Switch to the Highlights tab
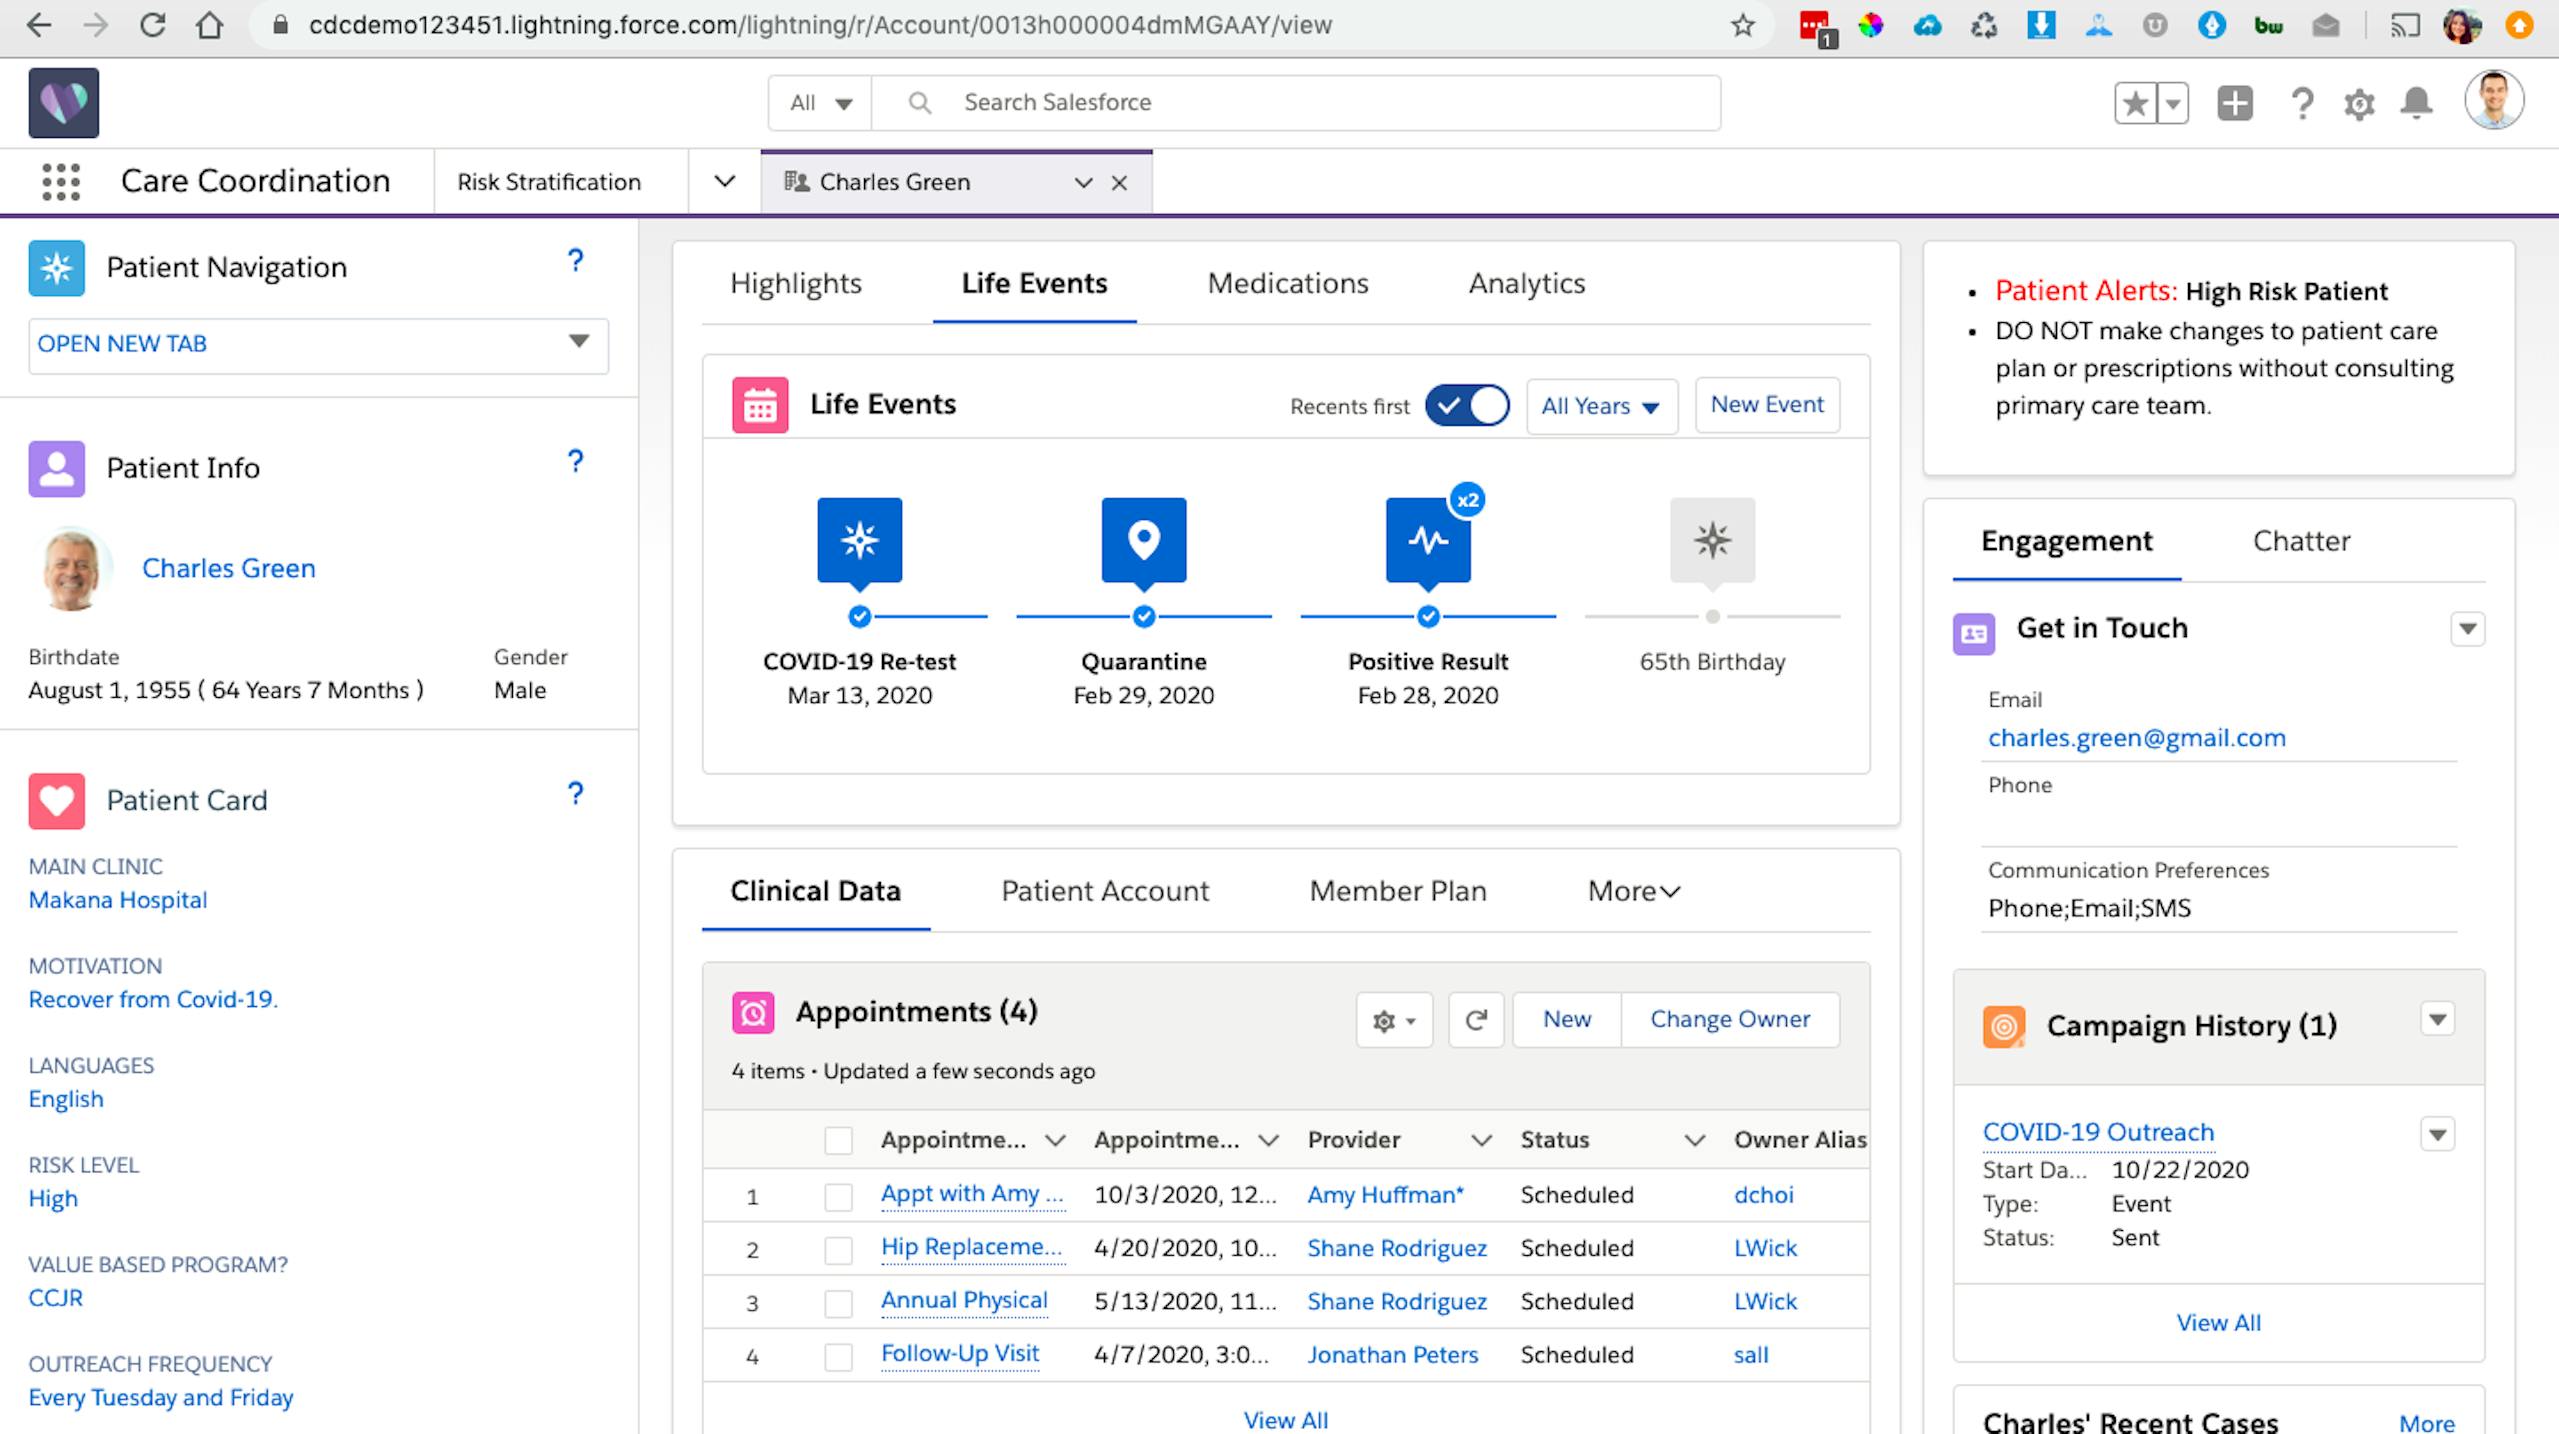 [796, 284]
